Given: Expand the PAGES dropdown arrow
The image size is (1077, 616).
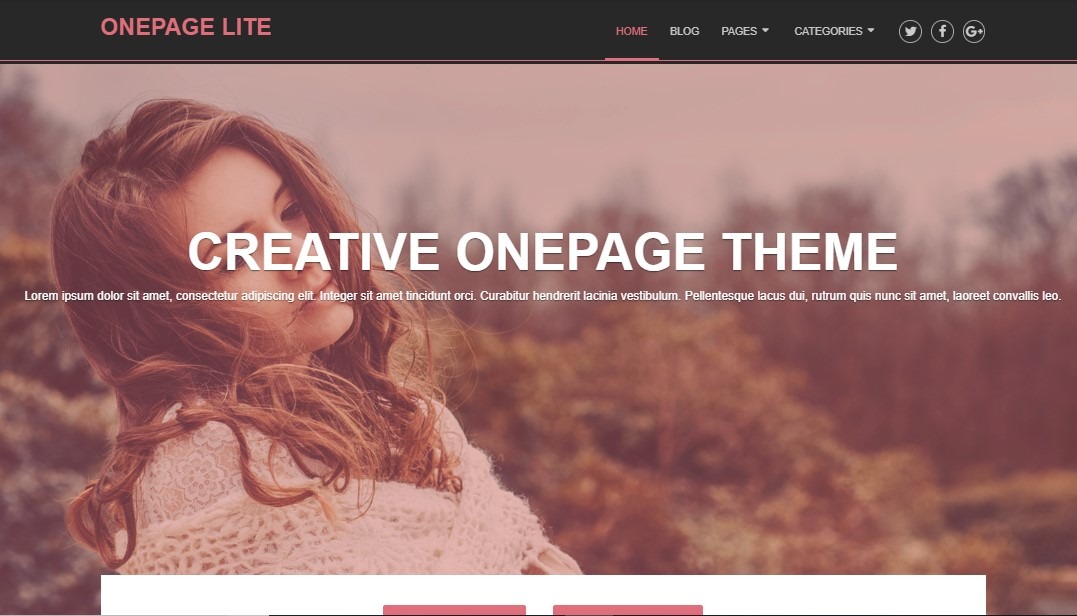Looking at the screenshot, I should point(765,31).
